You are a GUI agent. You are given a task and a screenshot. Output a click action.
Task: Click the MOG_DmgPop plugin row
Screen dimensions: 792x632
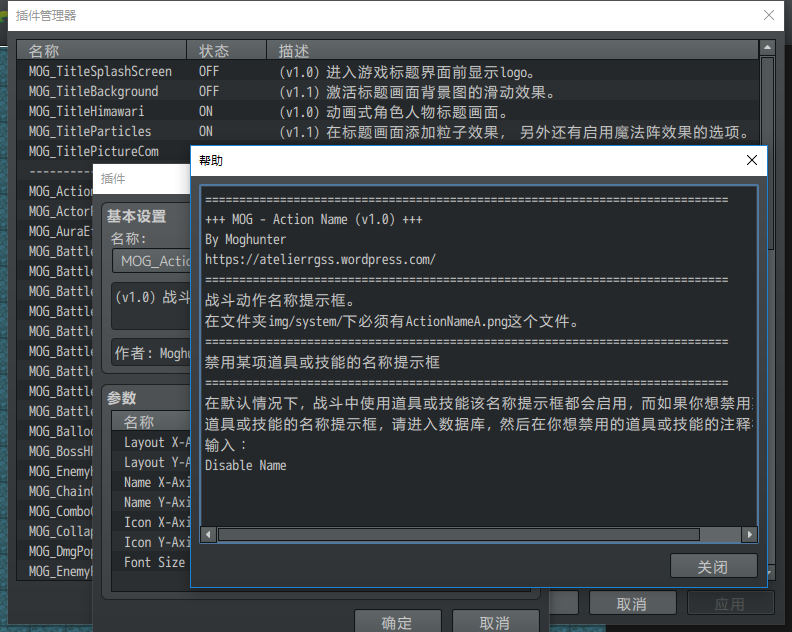(x=55, y=551)
